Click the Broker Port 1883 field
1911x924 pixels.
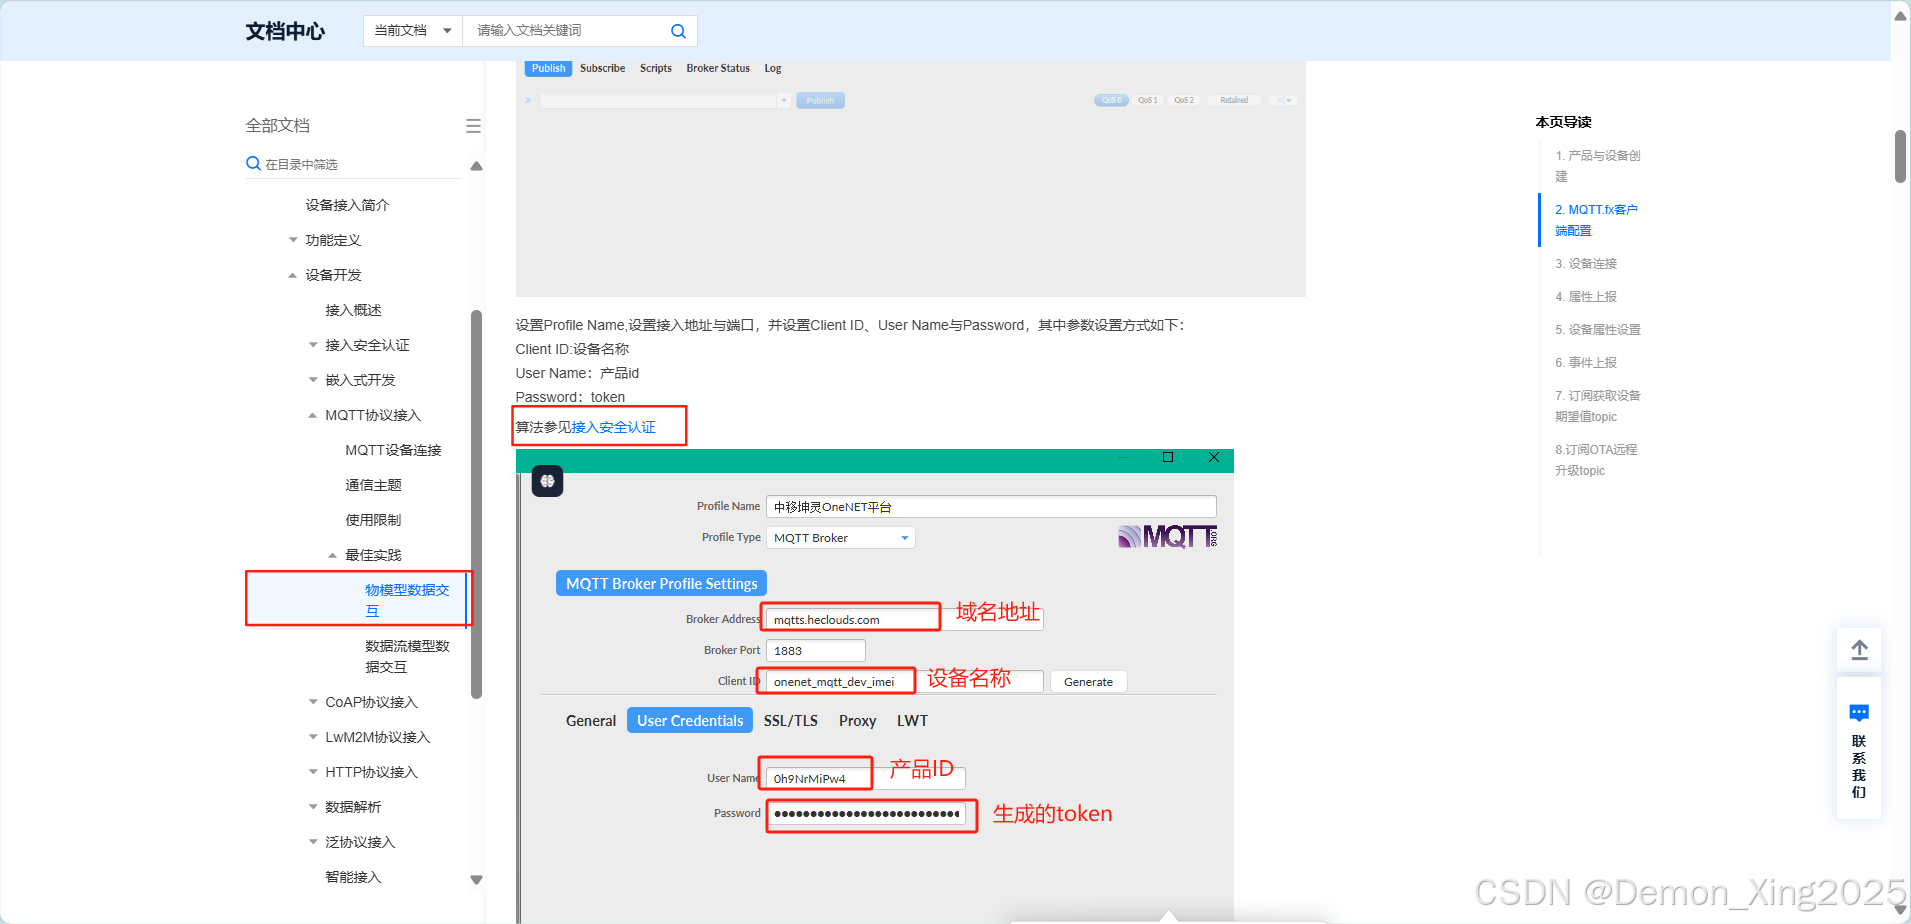click(x=815, y=651)
